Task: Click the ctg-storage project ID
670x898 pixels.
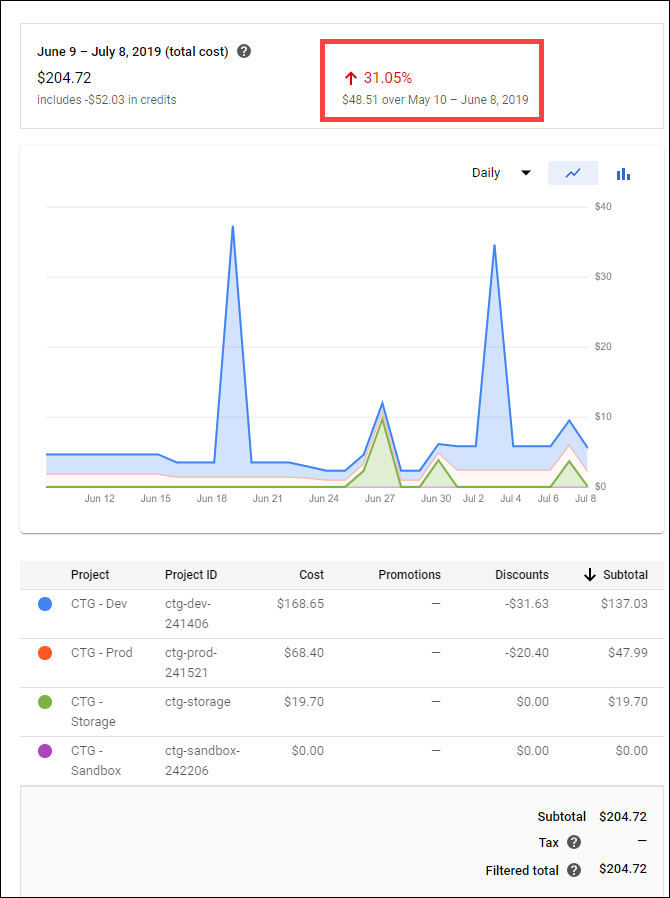Action: pyautogui.click(x=197, y=702)
